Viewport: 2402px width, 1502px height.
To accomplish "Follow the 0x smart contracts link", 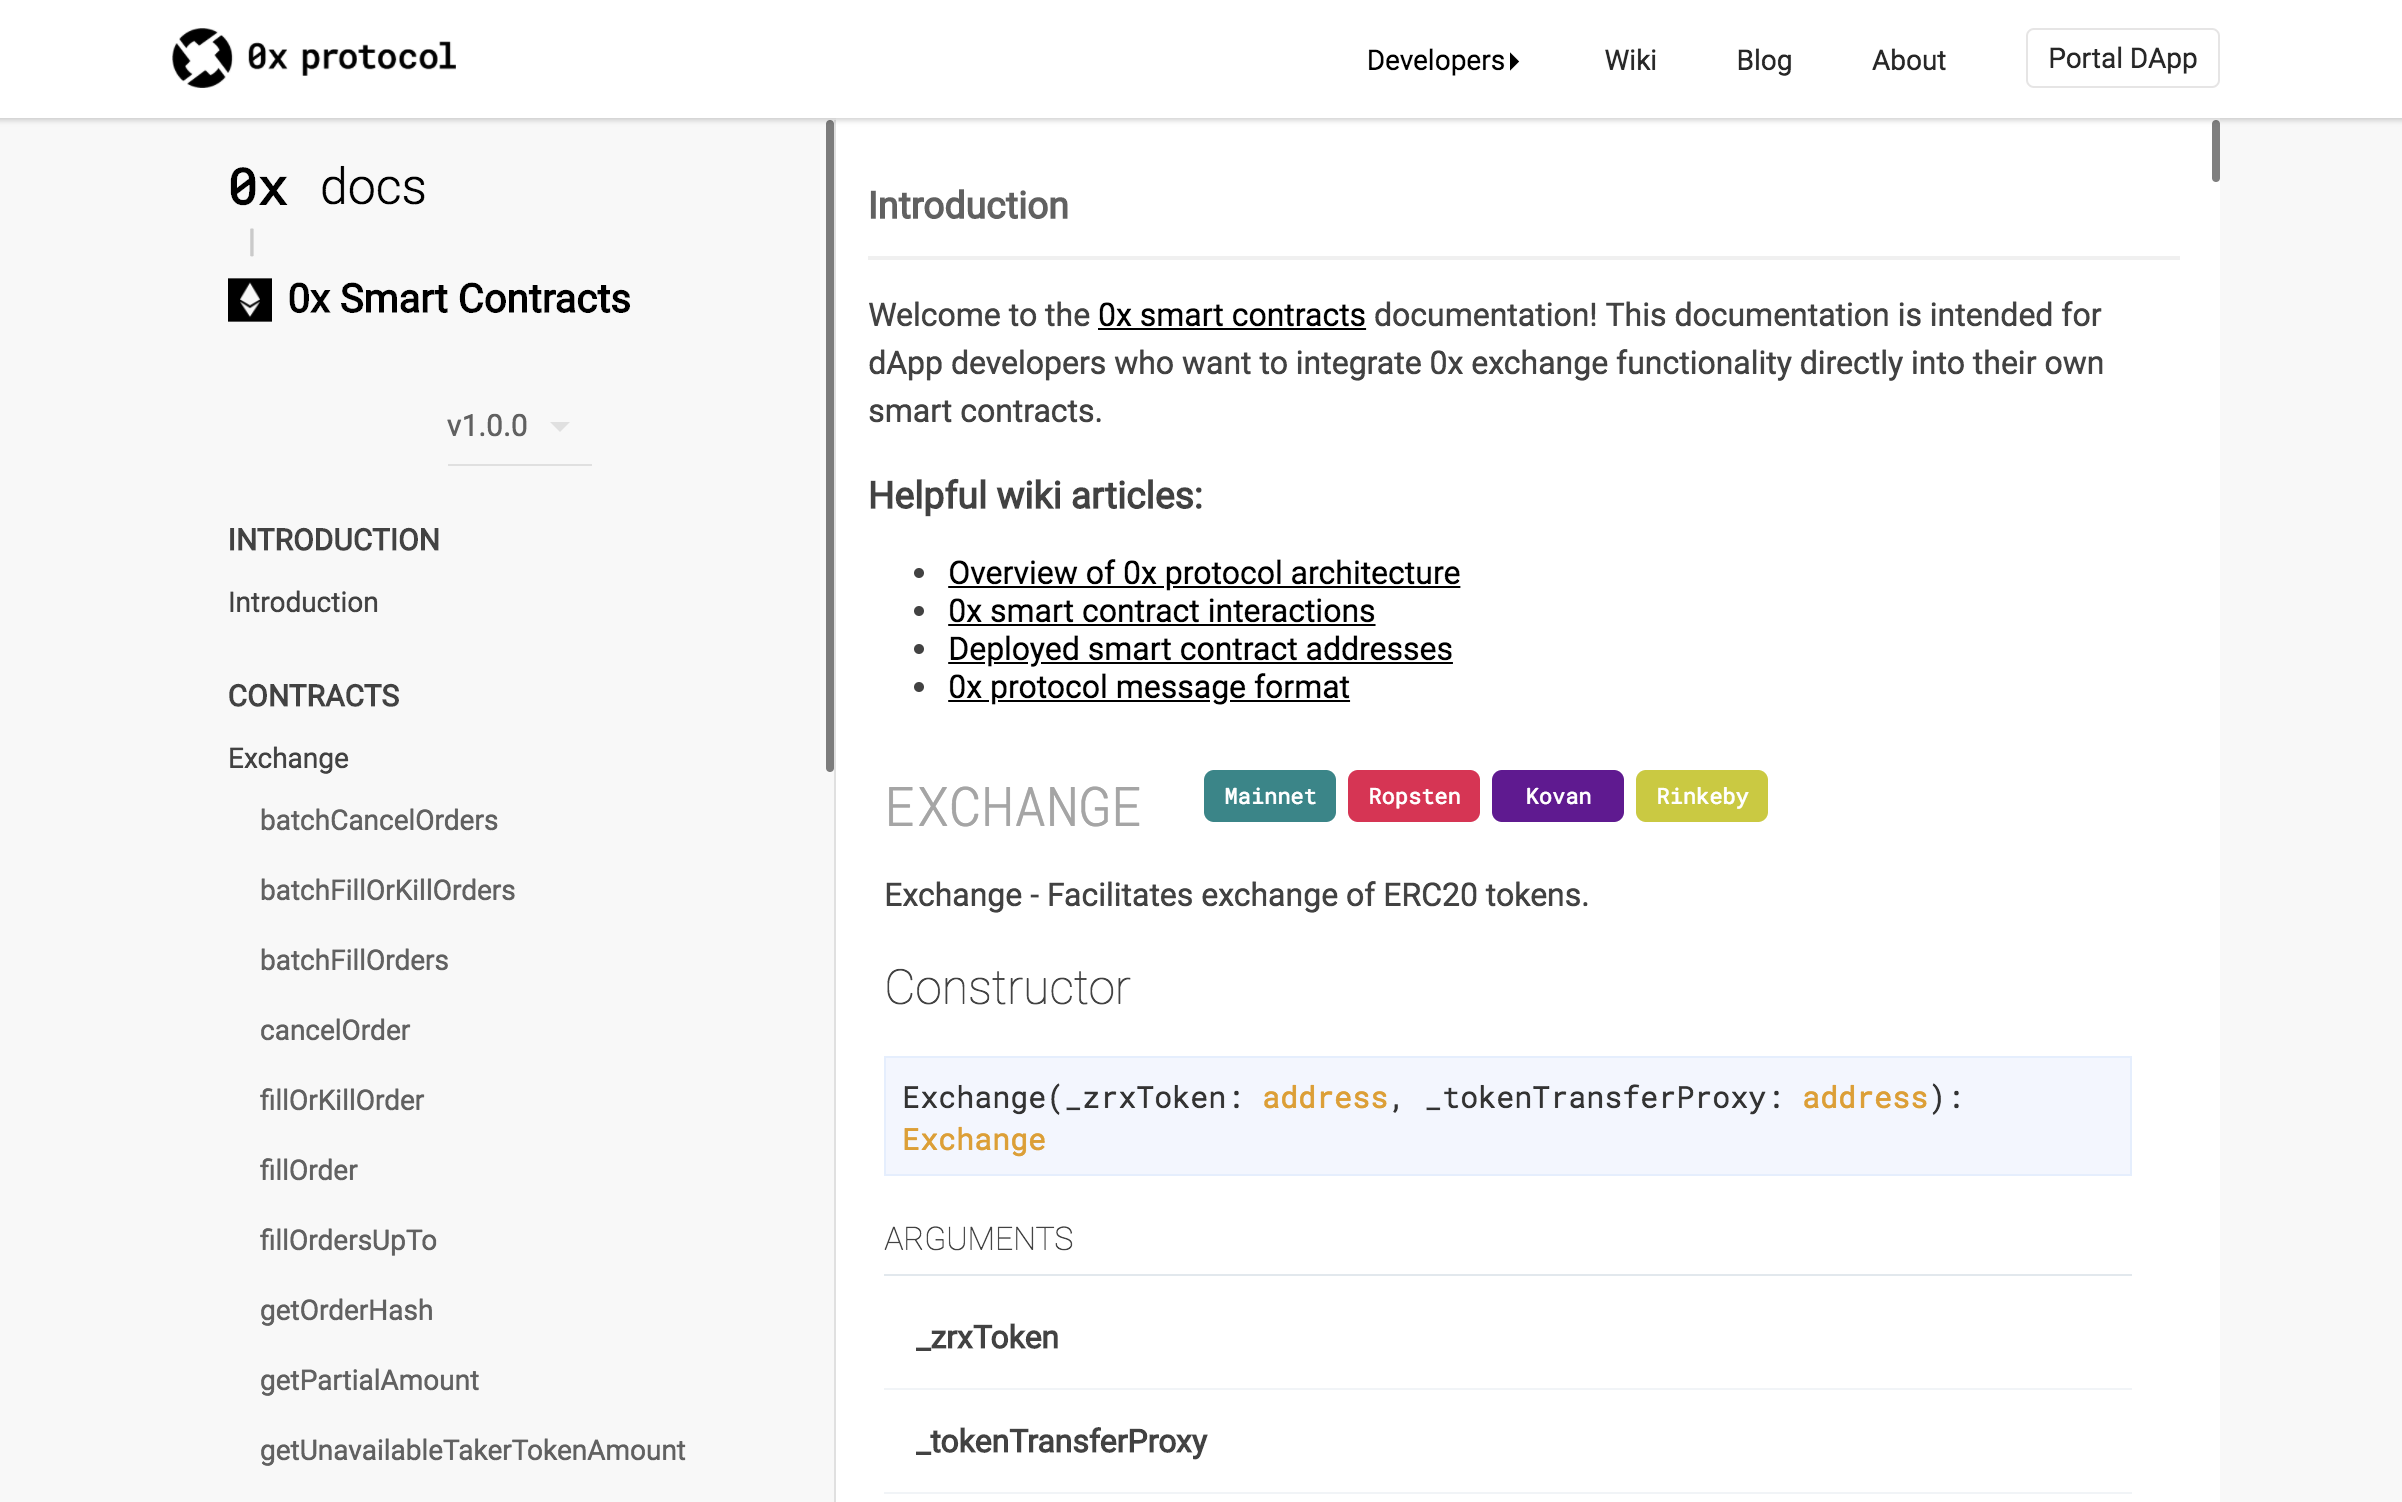I will 1231,315.
